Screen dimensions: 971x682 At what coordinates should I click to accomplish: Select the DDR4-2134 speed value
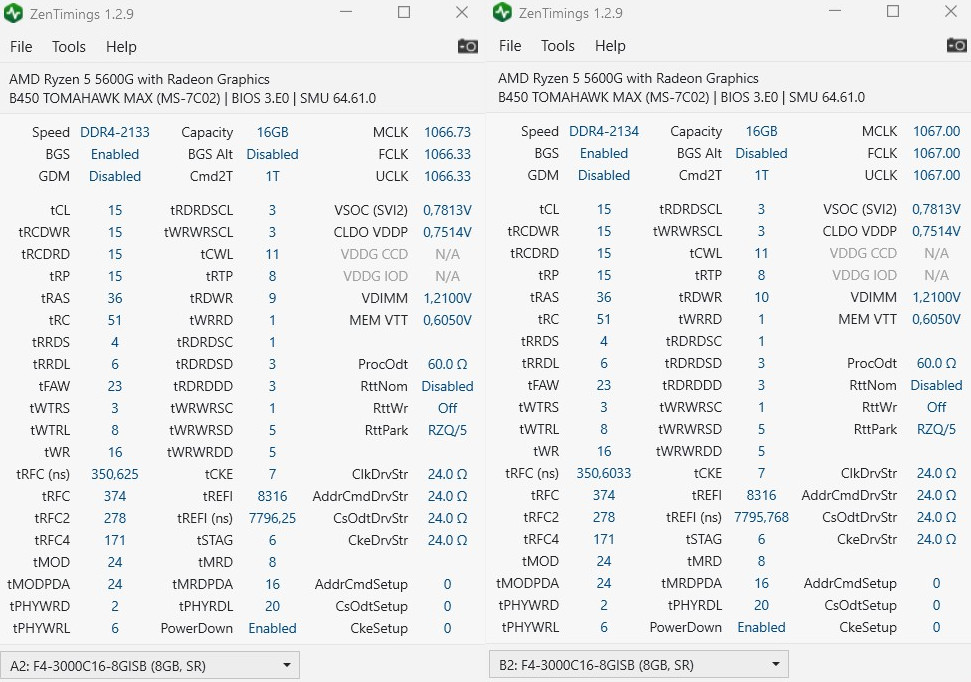tap(604, 131)
